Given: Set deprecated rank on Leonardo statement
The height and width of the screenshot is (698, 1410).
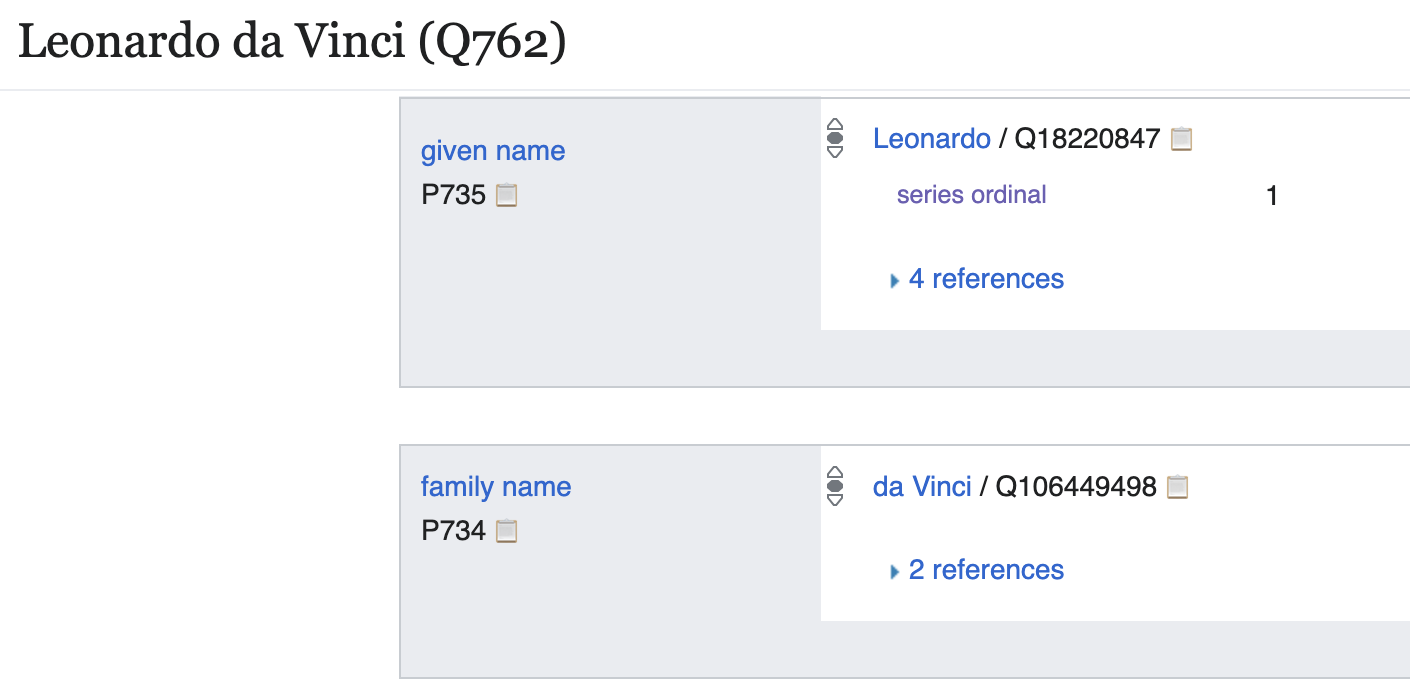Looking at the screenshot, I should click(836, 152).
